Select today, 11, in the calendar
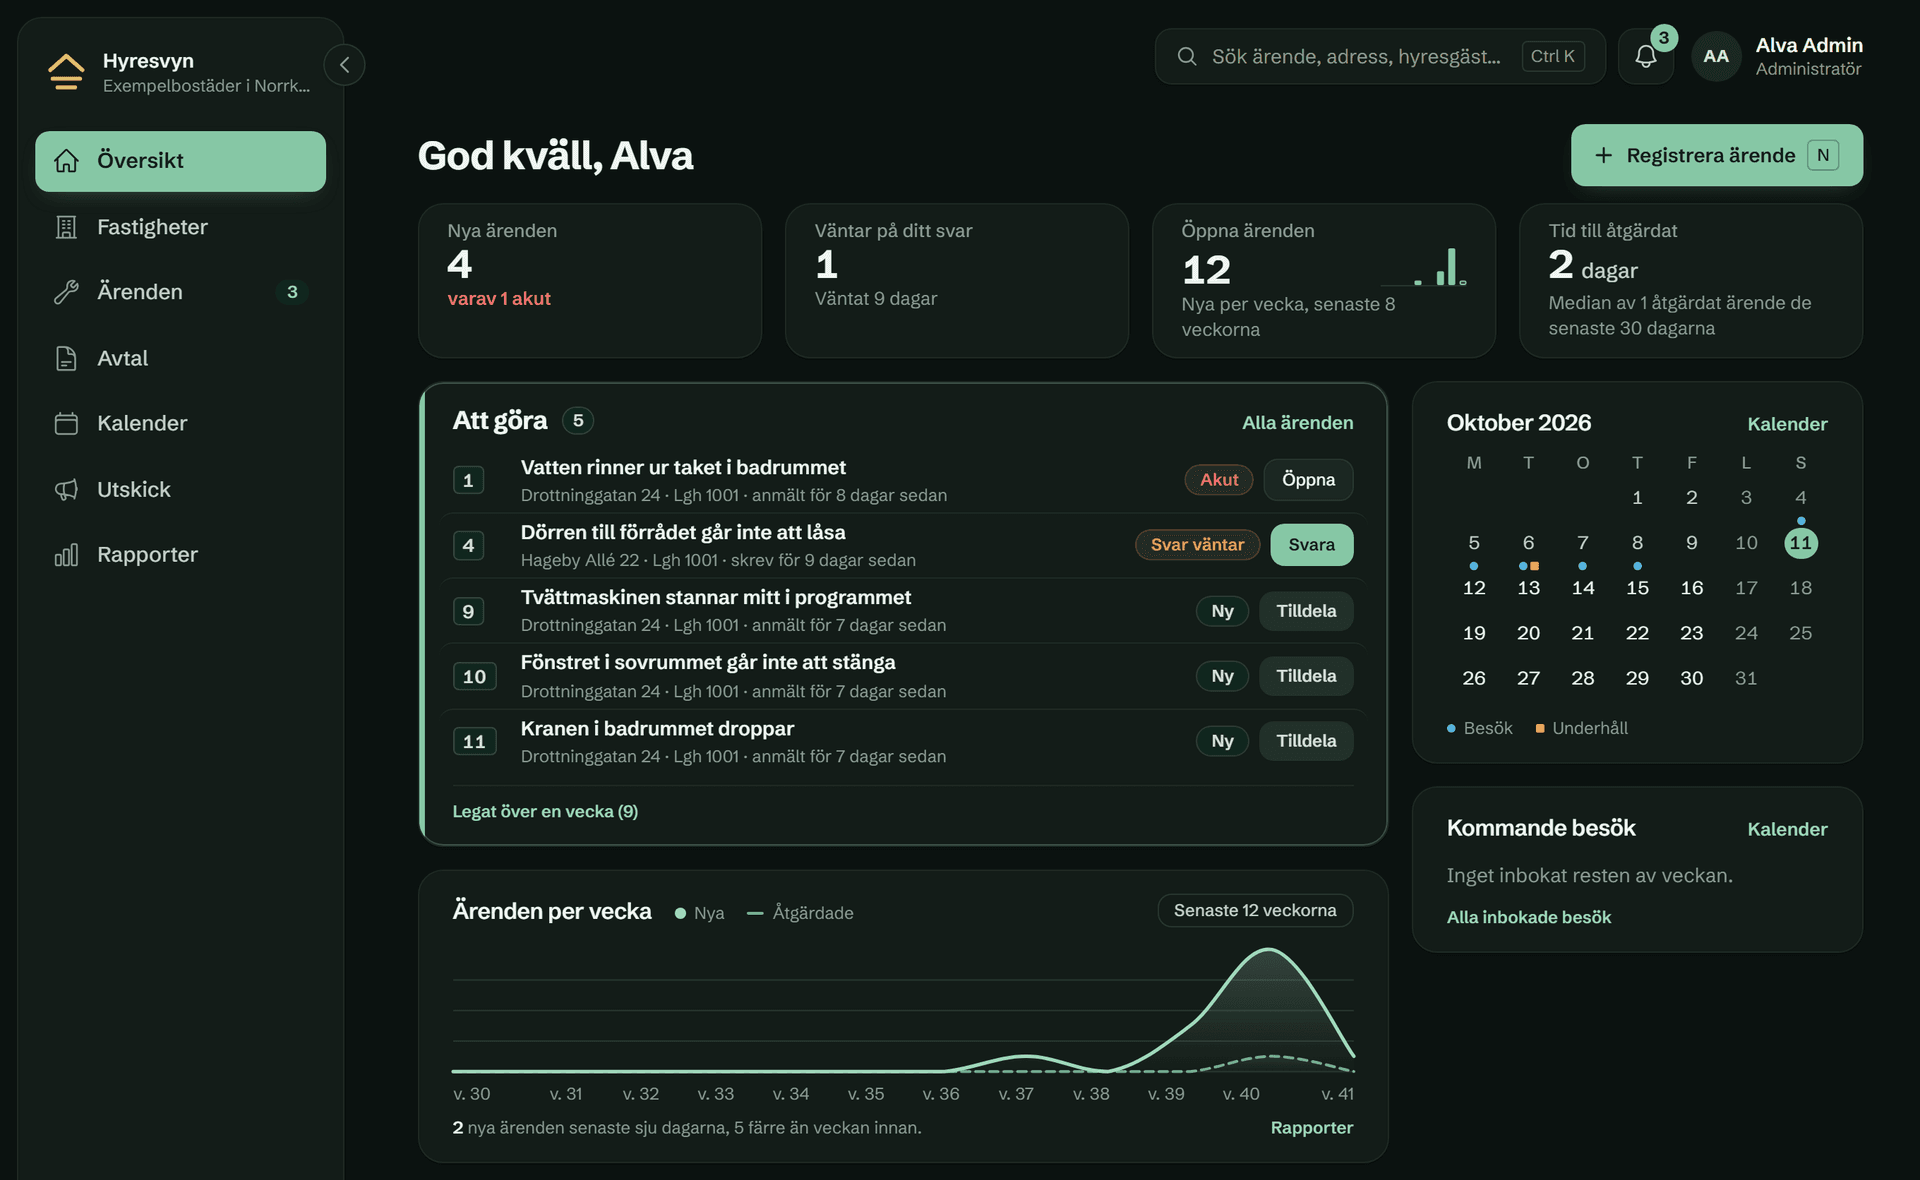Screen dimensions: 1920x1180 pos(1801,543)
